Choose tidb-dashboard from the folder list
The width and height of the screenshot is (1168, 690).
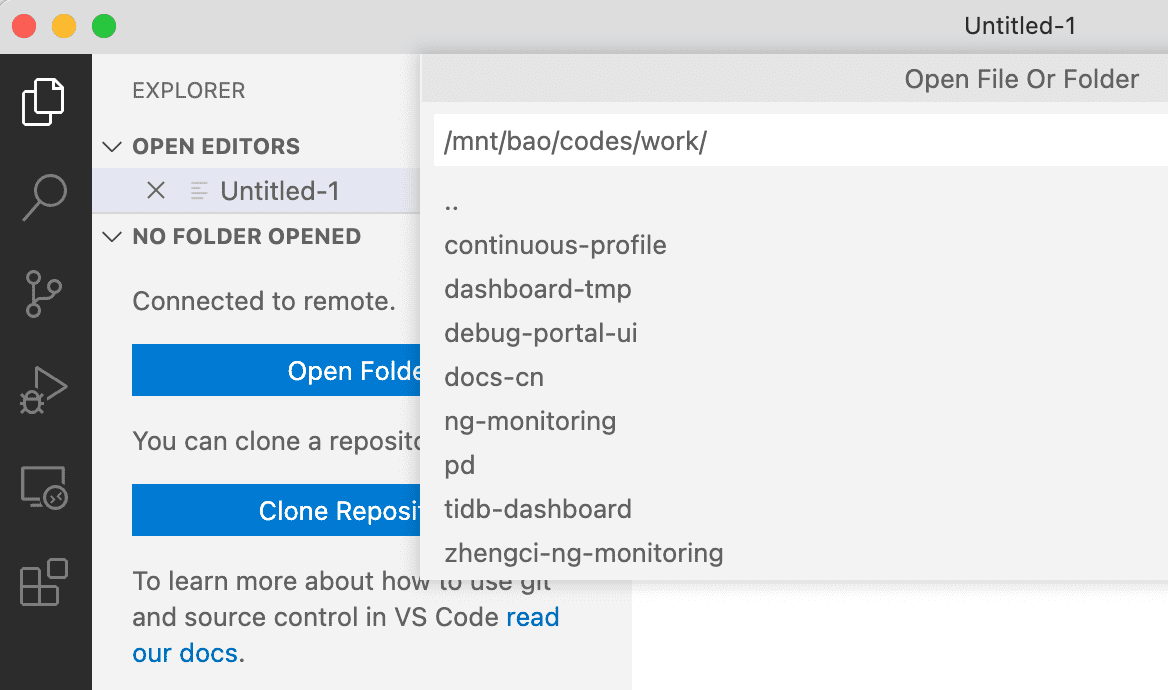coord(538,509)
